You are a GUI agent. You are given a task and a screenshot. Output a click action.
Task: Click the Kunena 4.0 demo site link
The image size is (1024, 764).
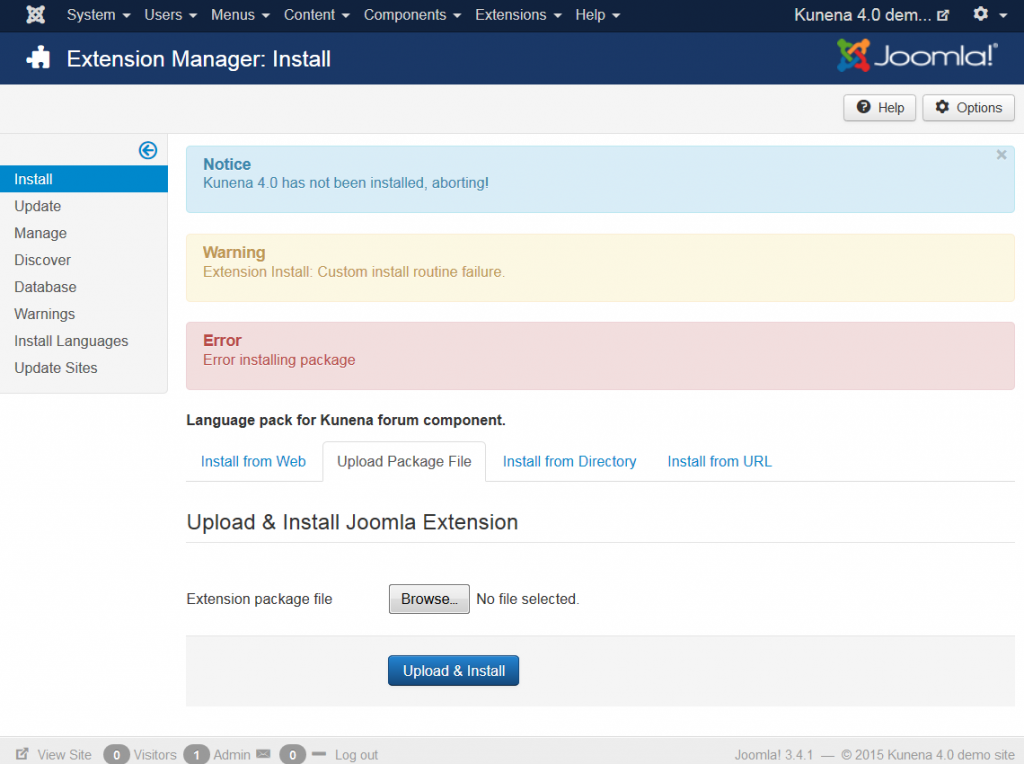click(870, 15)
